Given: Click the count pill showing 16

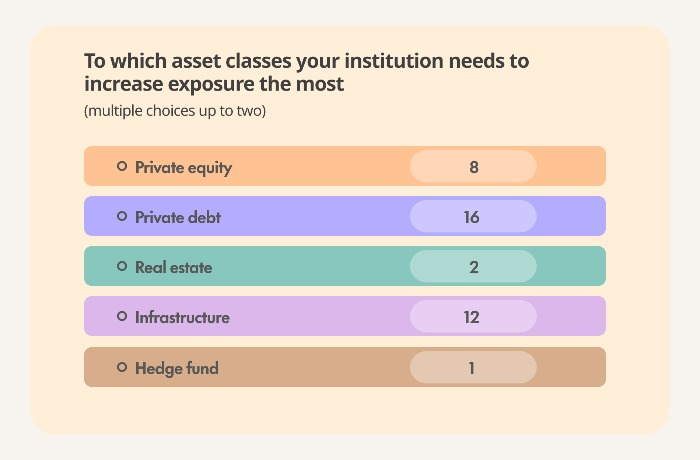Looking at the screenshot, I should (x=473, y=216).
